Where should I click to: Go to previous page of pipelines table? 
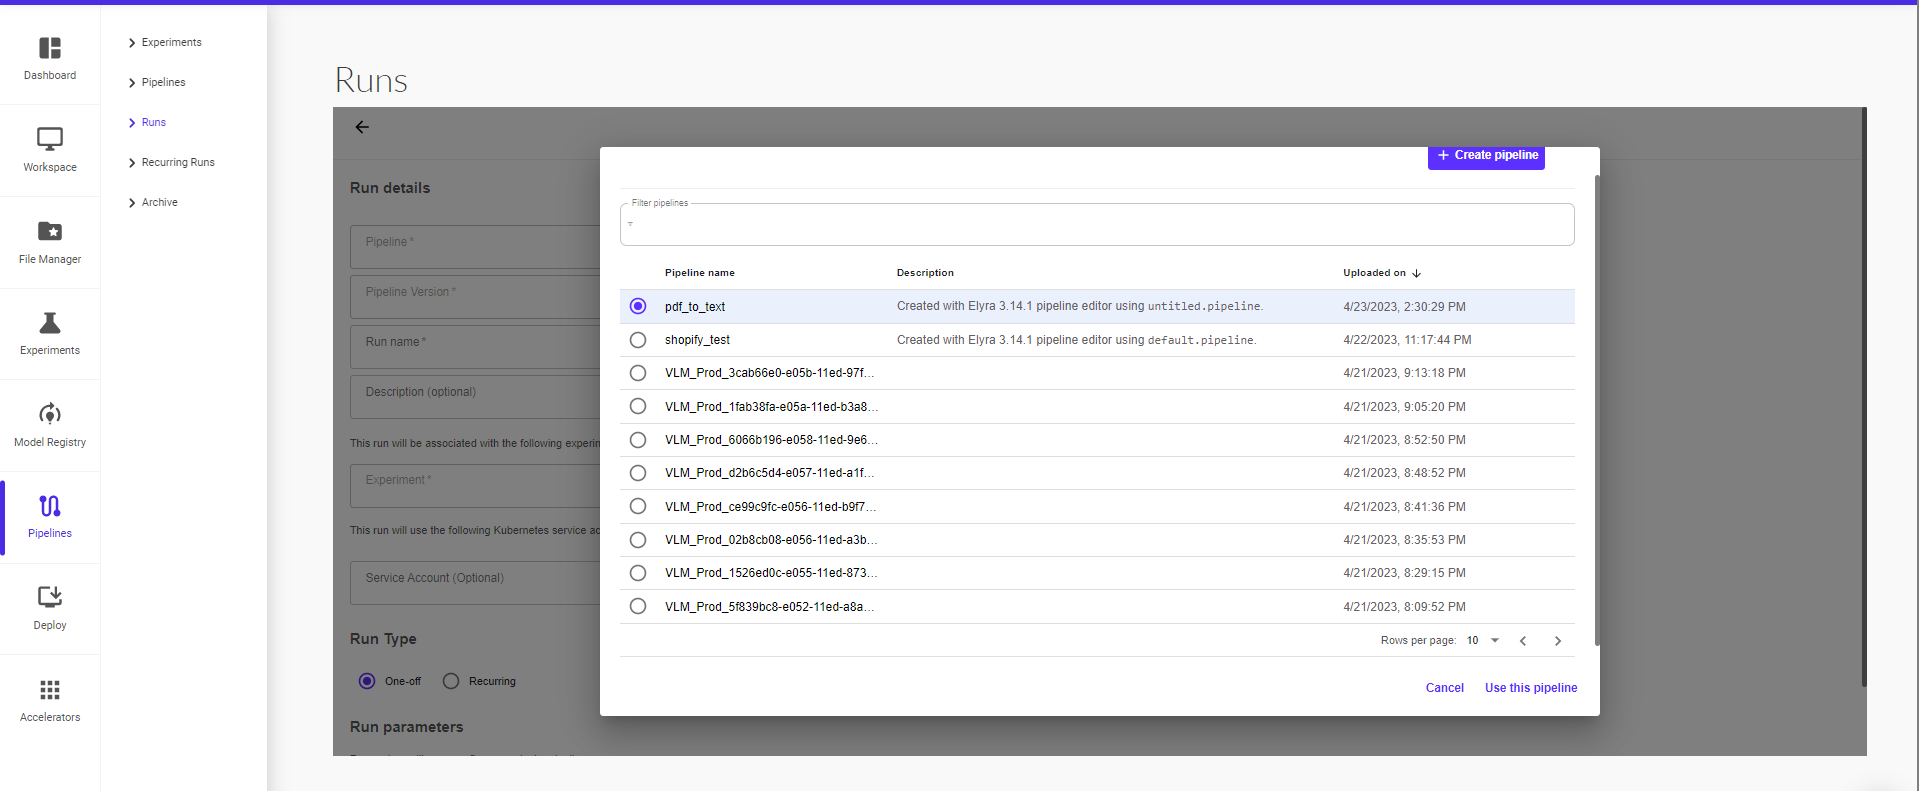click(1523, 641)
